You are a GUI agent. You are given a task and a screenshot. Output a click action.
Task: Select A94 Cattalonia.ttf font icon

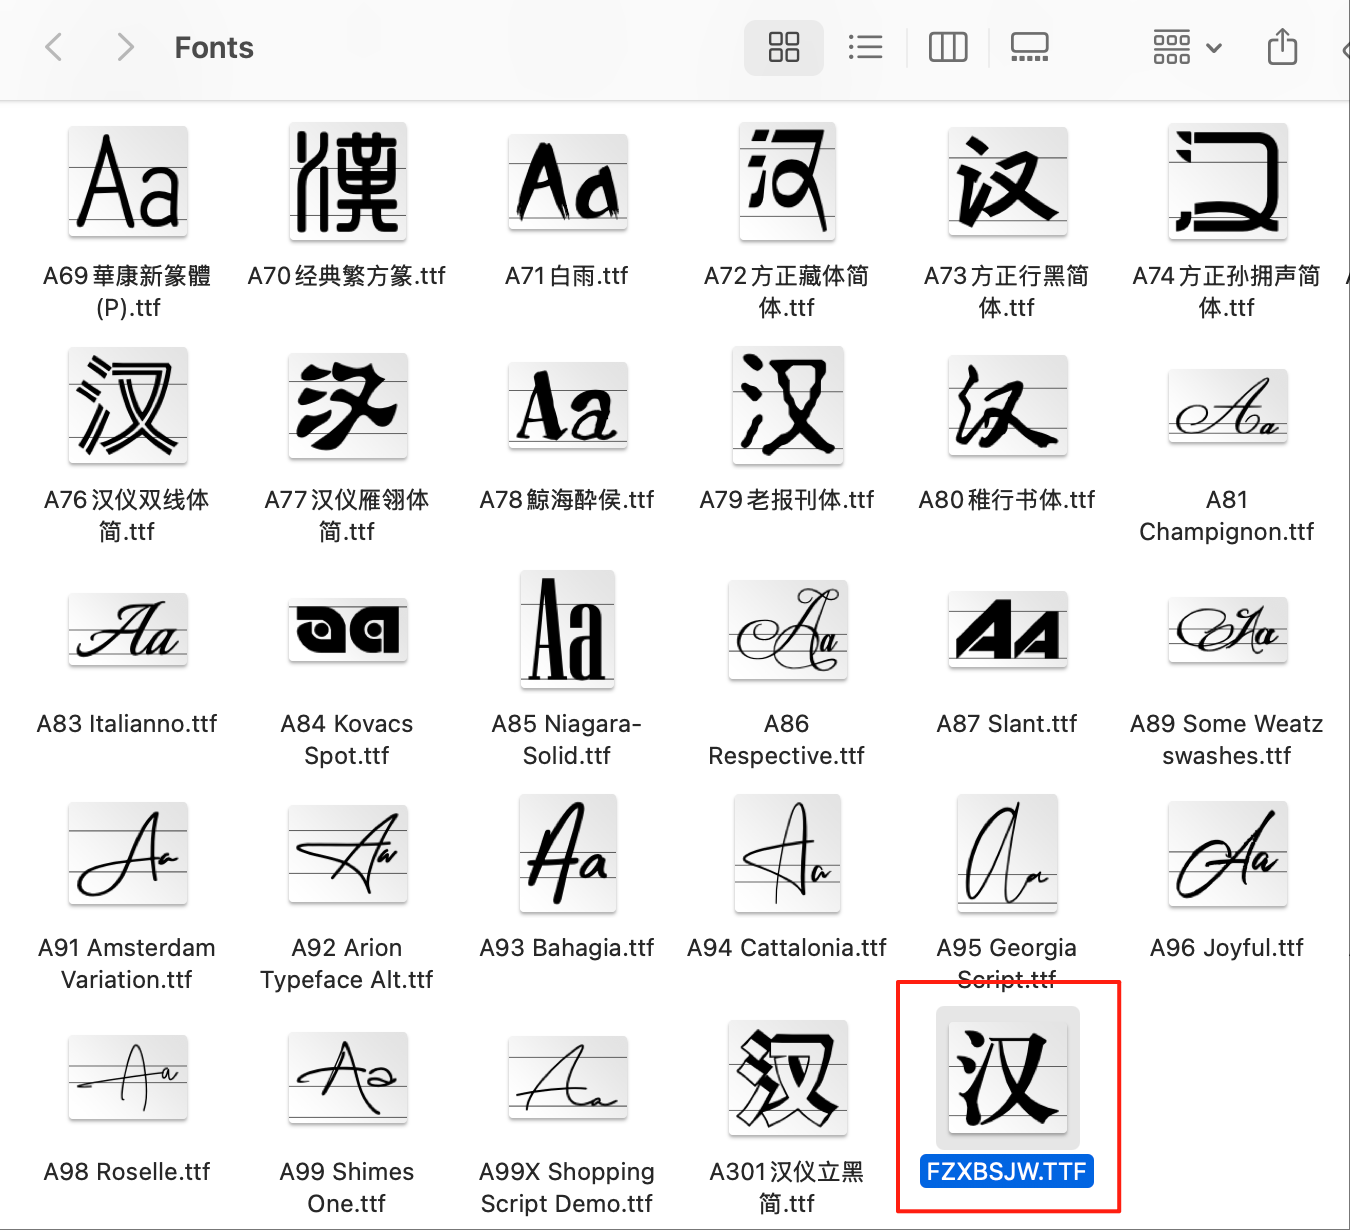(788, 854)
